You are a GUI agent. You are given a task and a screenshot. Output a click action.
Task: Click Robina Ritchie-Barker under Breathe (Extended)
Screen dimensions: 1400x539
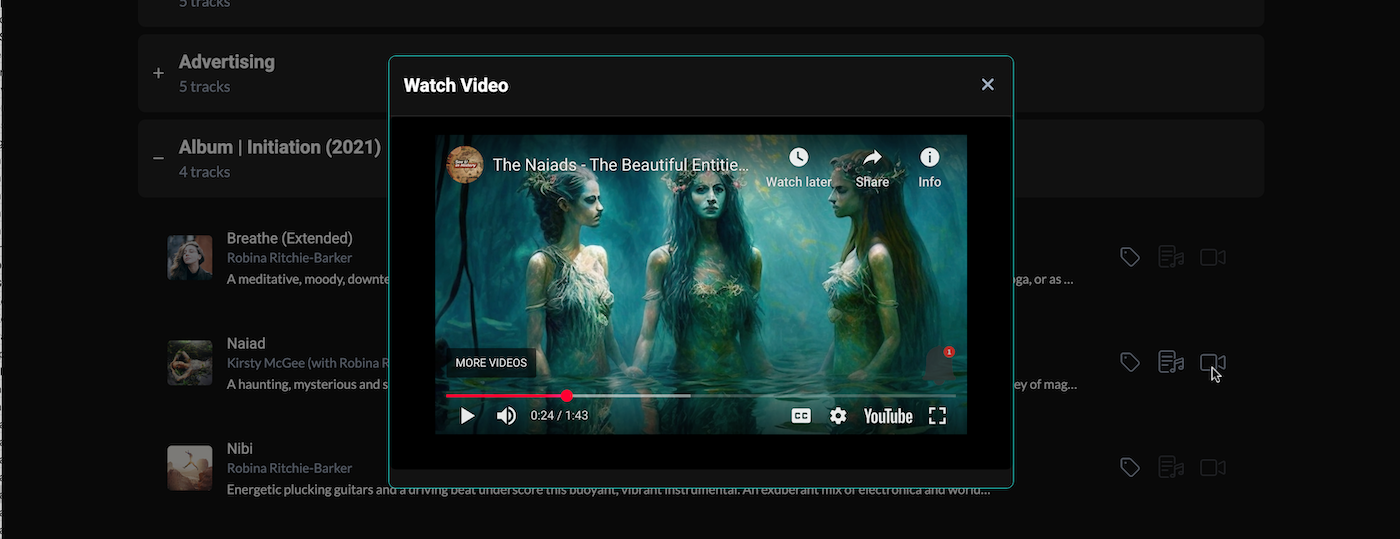point(290,258)
